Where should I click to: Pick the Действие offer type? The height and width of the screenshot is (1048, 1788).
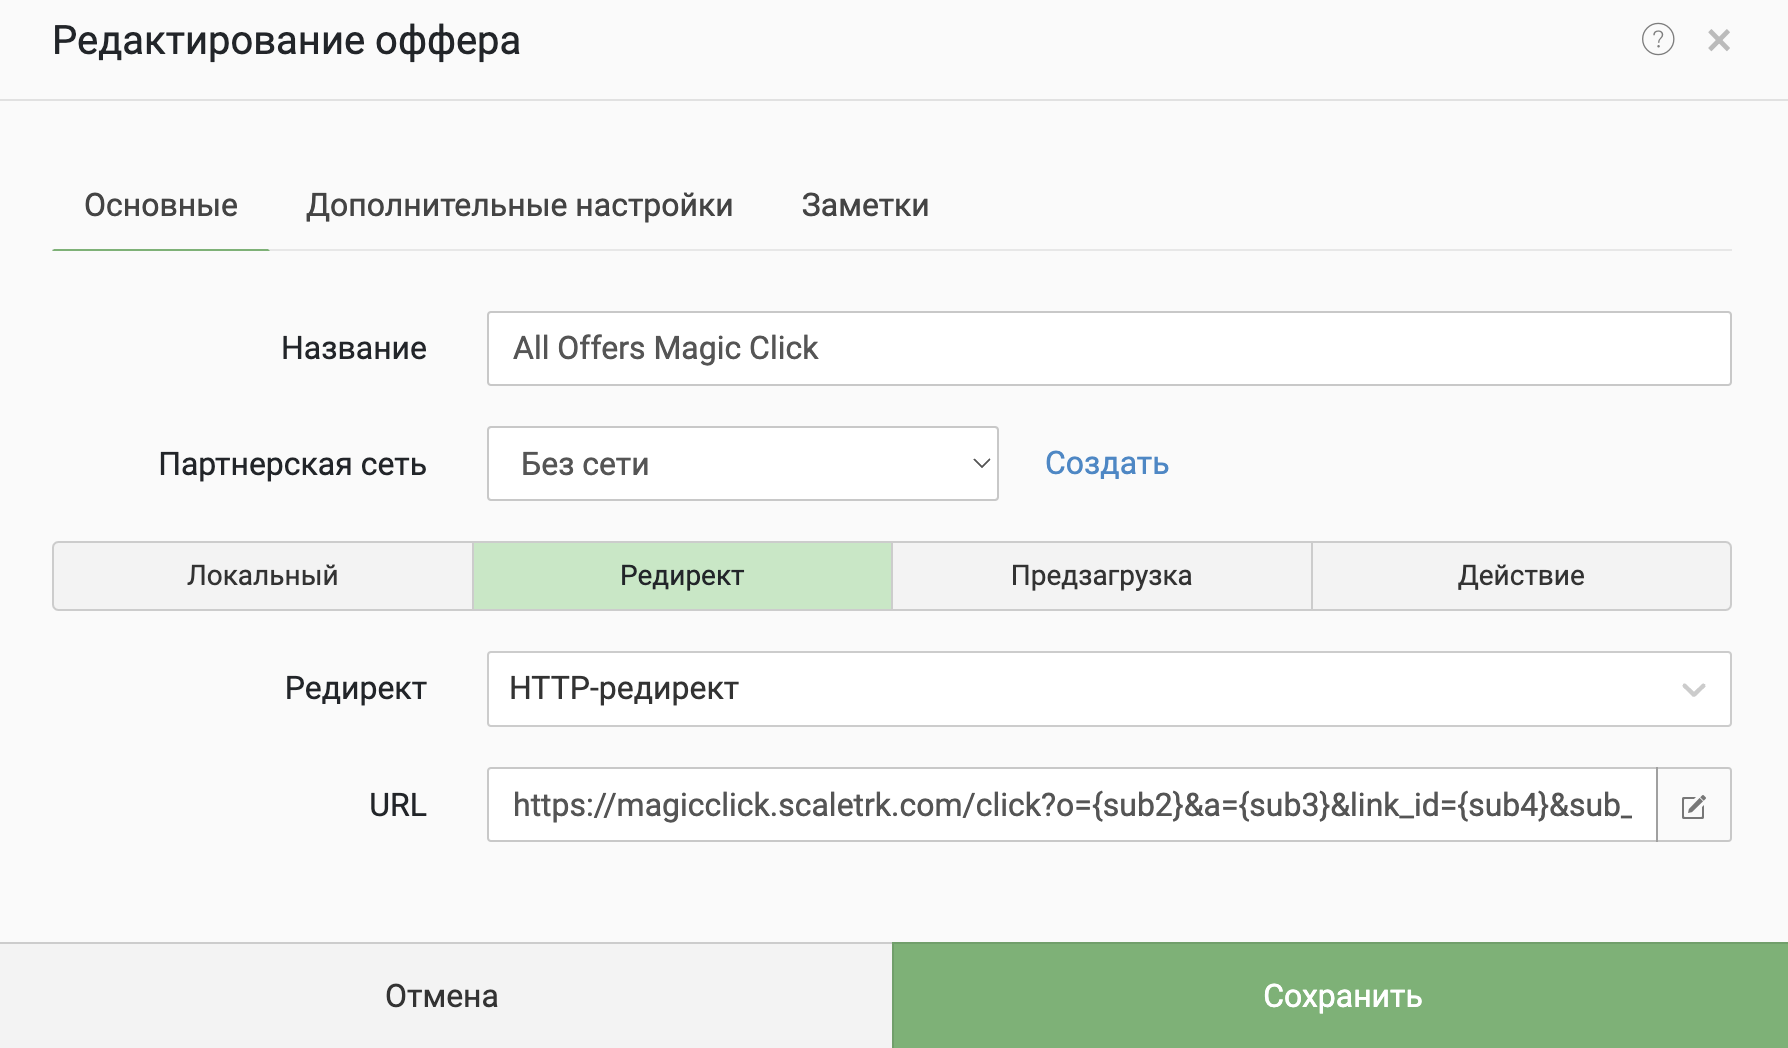point(1520,576)
